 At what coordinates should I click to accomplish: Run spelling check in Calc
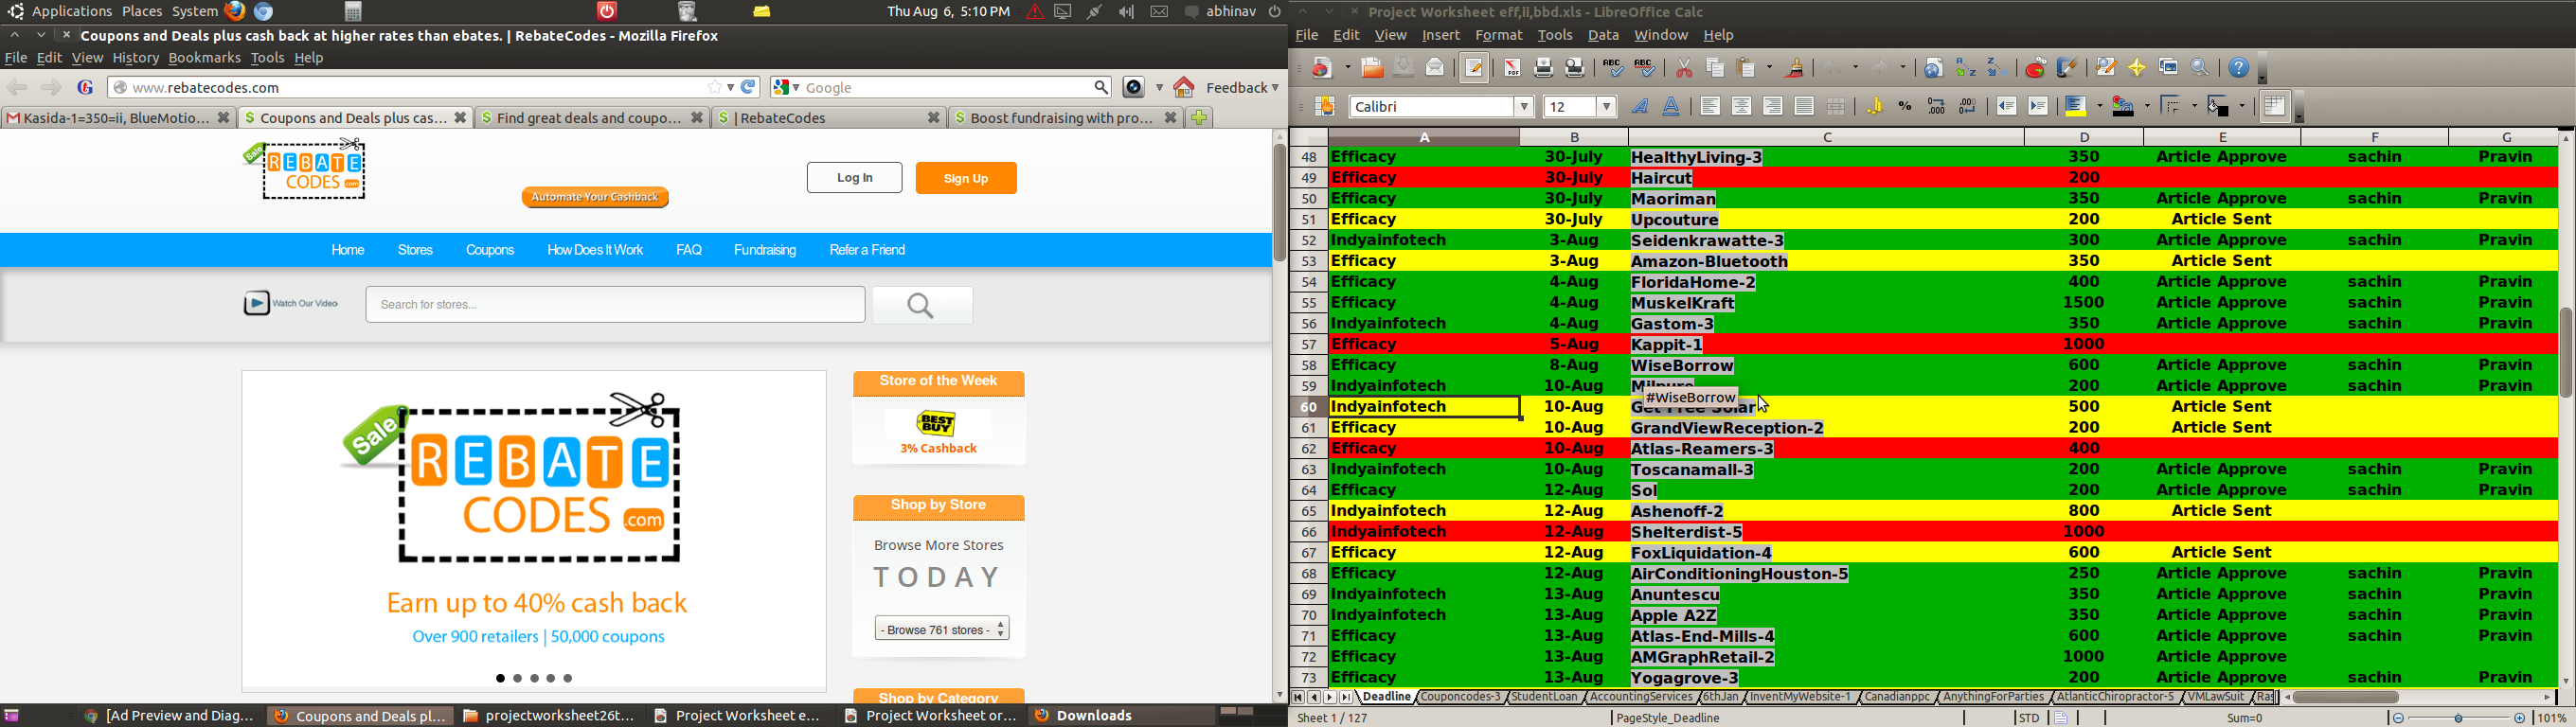tap(1612, 68)
